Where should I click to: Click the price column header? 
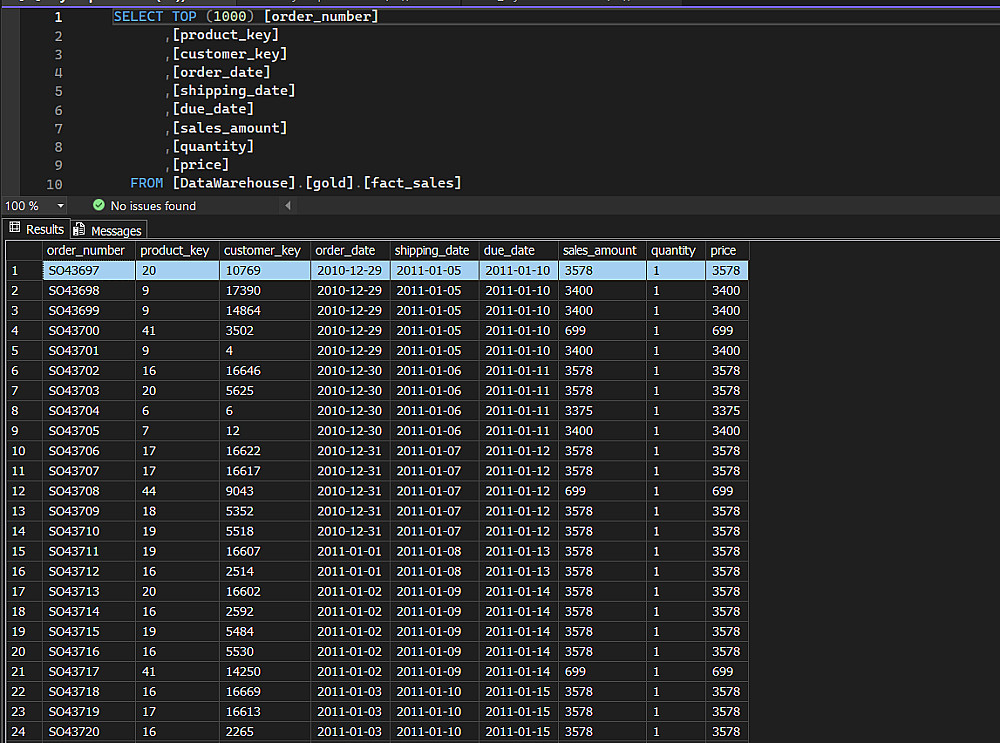pos(723,250)
